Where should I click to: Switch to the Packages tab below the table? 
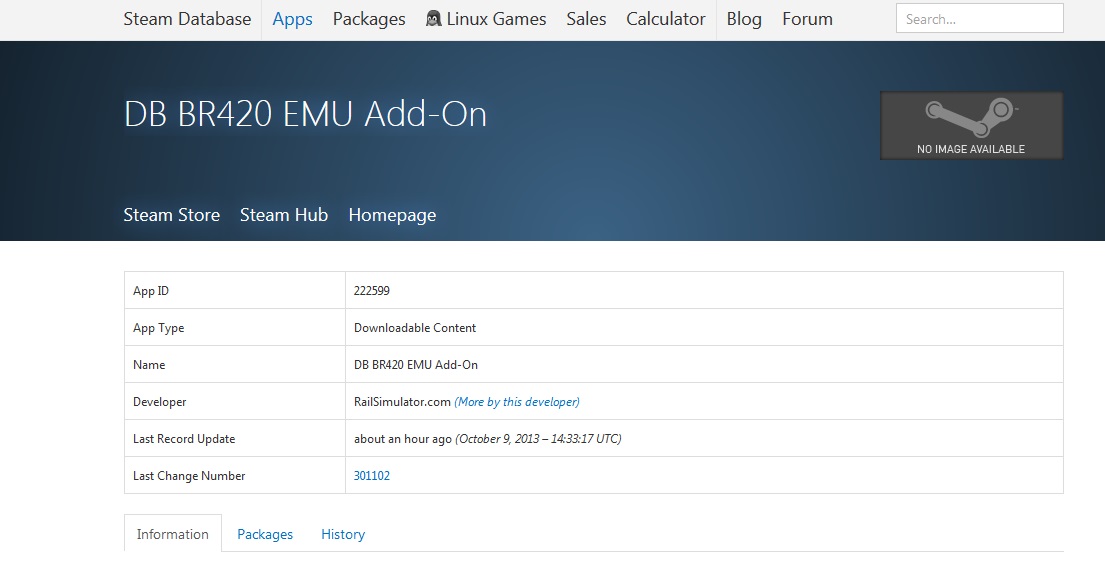pyautogui.click(x=265, y=534)
